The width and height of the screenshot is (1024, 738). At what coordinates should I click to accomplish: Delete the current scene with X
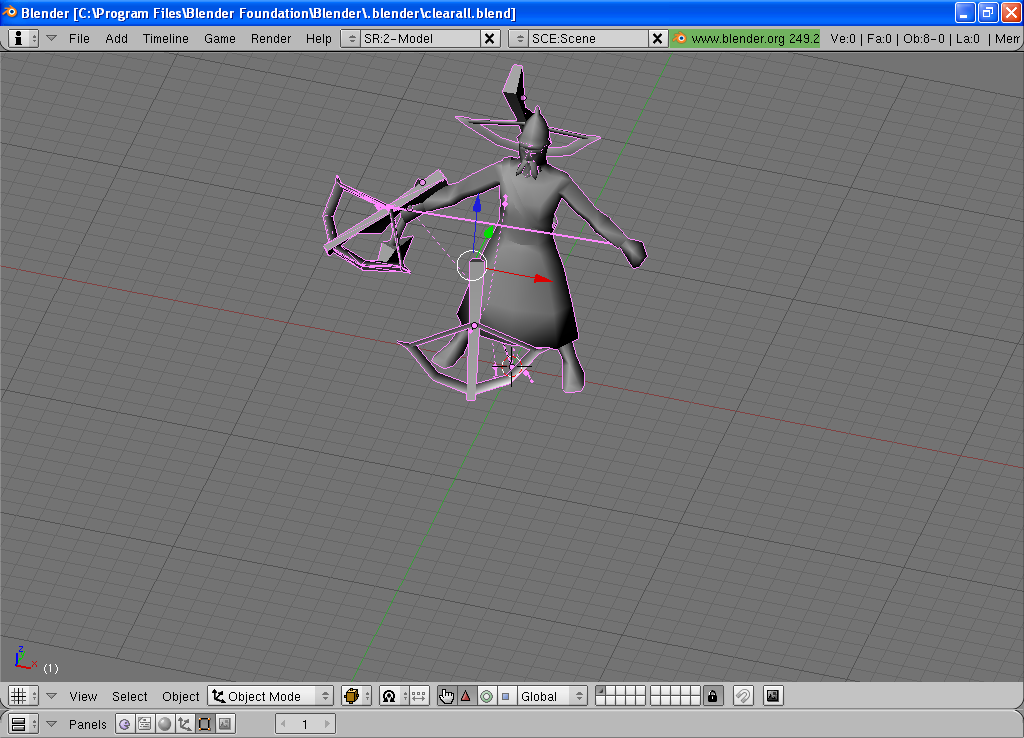pos(658,39)
